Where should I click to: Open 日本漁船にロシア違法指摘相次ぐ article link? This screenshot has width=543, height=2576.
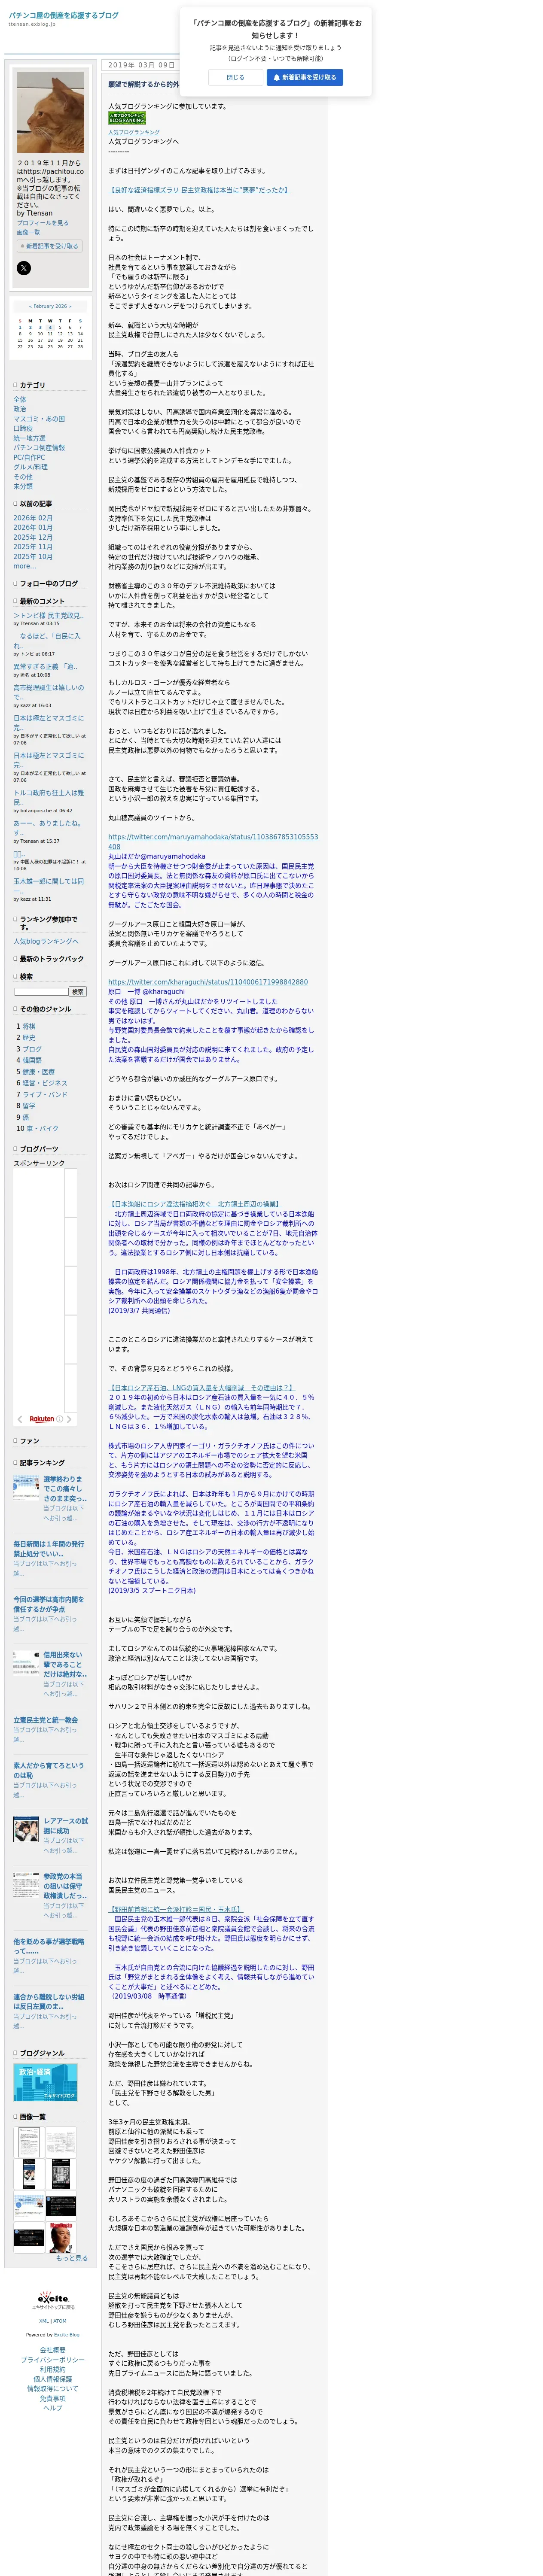(x=195, y=1204)
